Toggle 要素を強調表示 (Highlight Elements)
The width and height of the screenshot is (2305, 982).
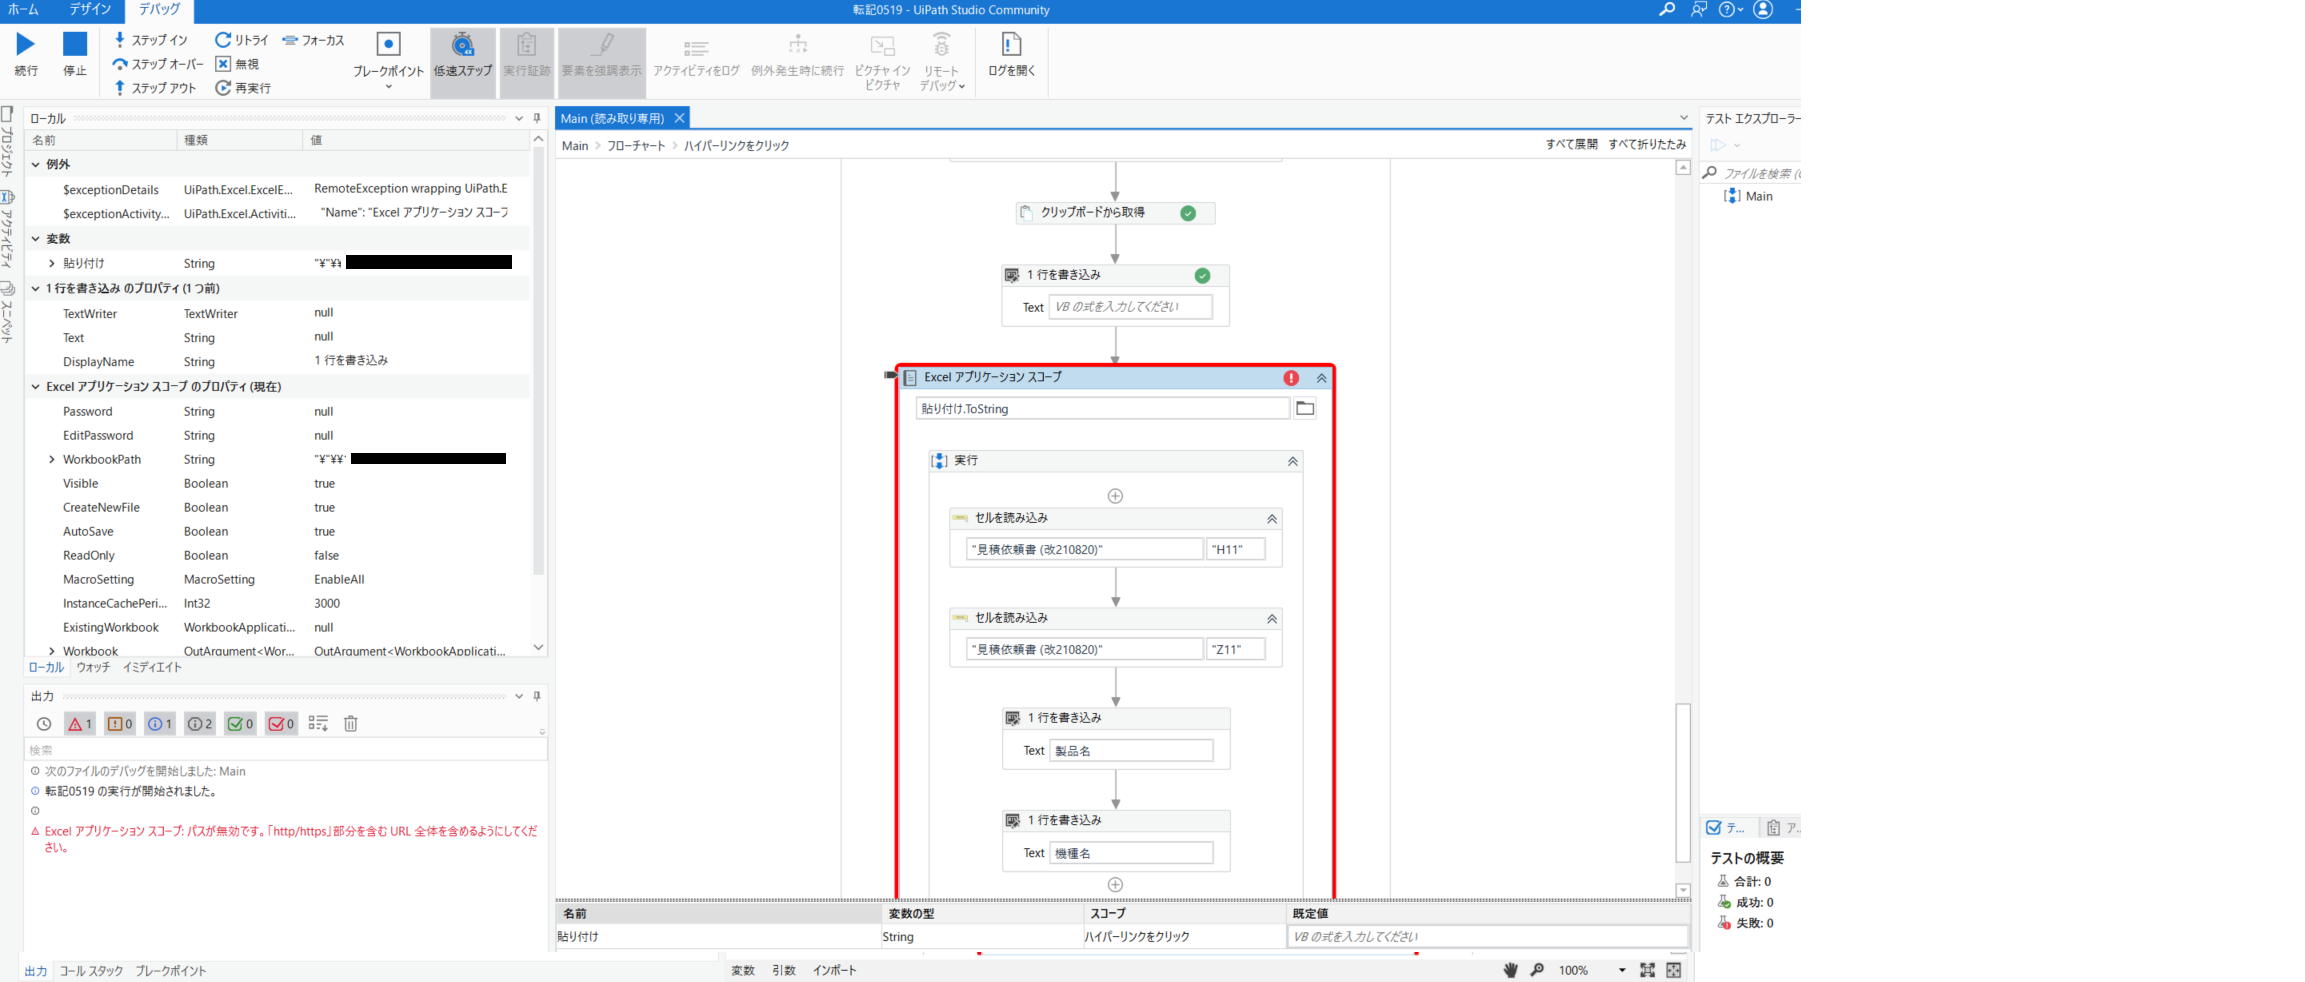tap(602, 62)
